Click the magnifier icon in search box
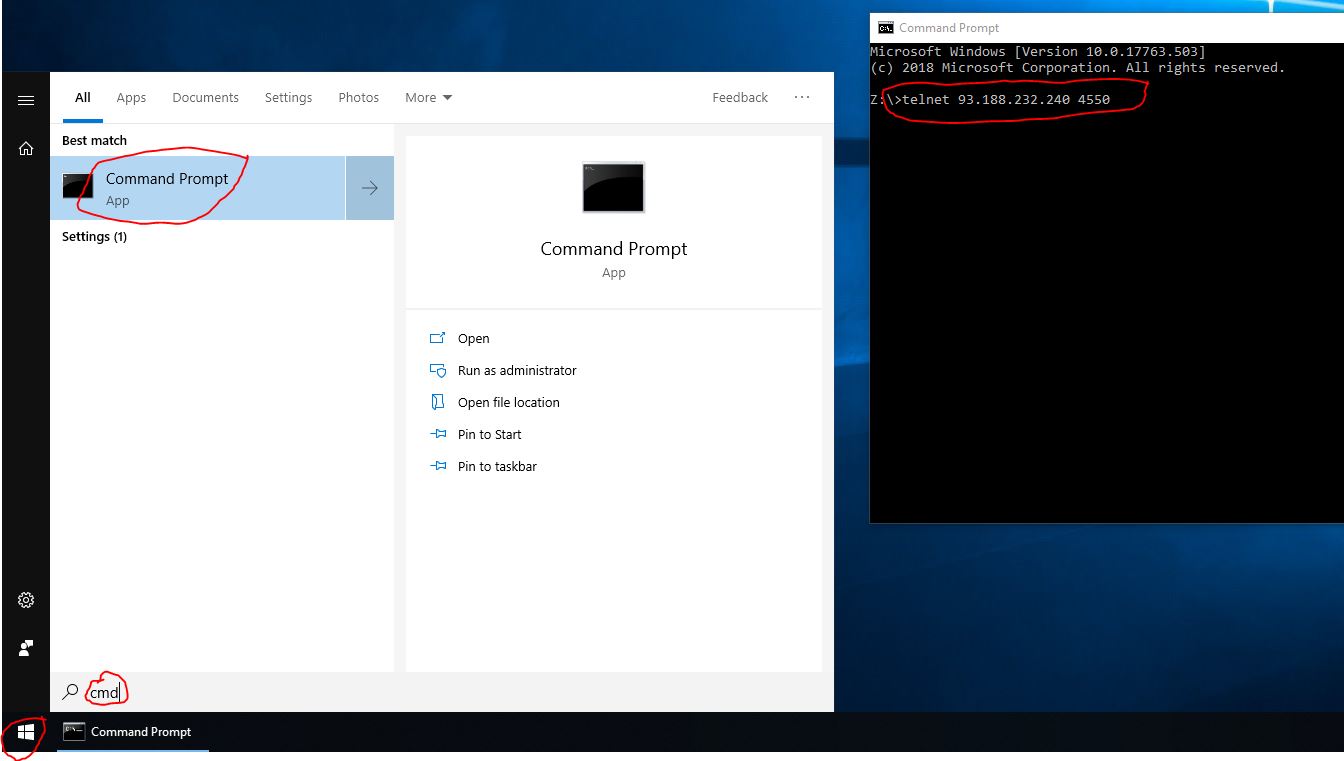Image resolution: width=1344 pixels, height=761 pixels. click(70, 691)
